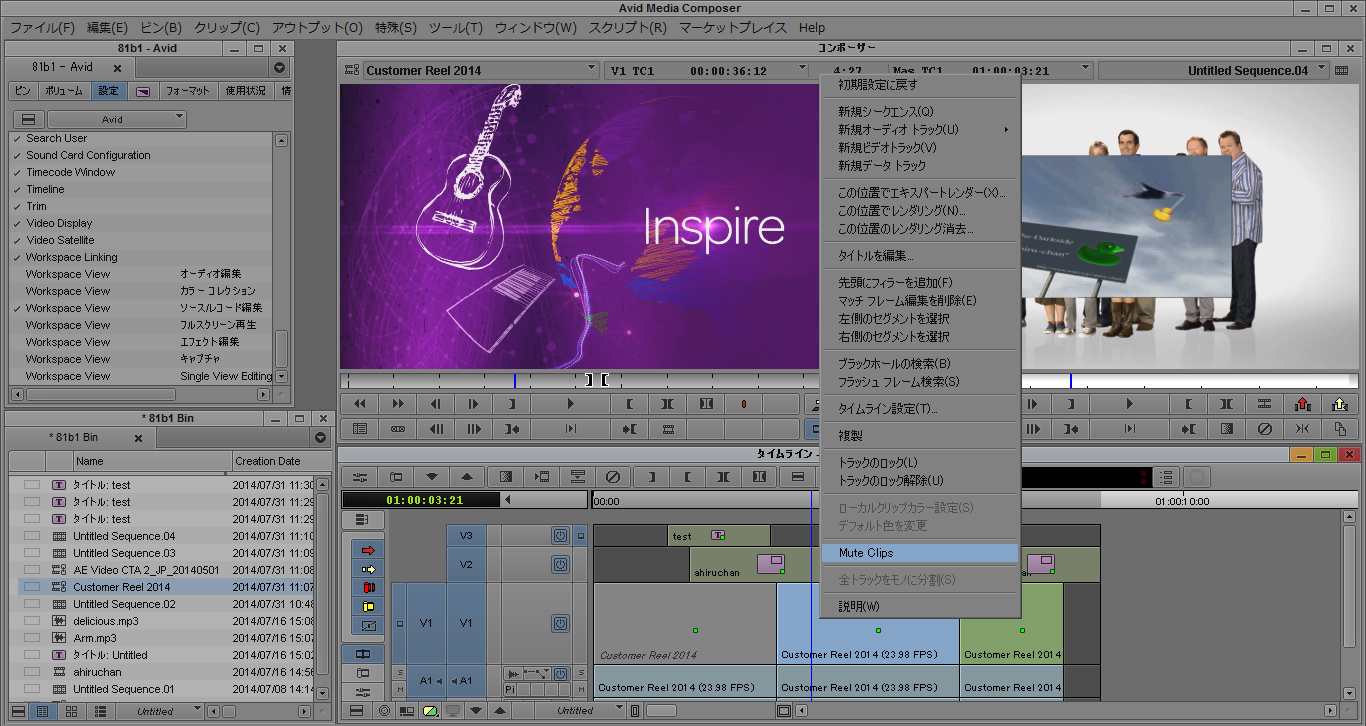Screen dimensions: 1366x726
Task: Select the red Overwrite Trim tool
Action: click(x=368, y=588)
